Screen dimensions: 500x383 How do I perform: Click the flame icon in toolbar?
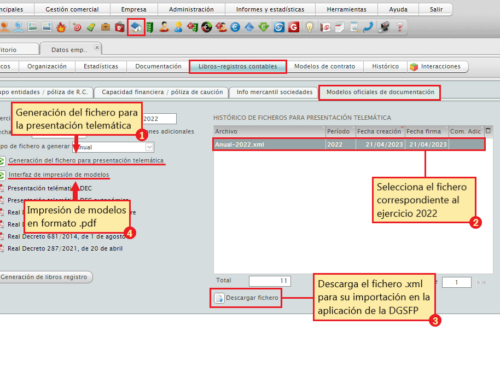click(61, 27)
